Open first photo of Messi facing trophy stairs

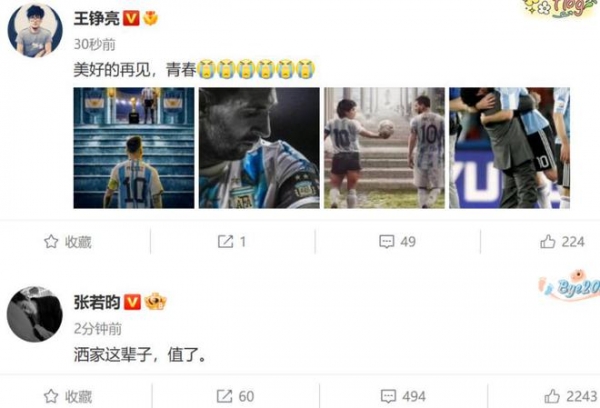134,148
